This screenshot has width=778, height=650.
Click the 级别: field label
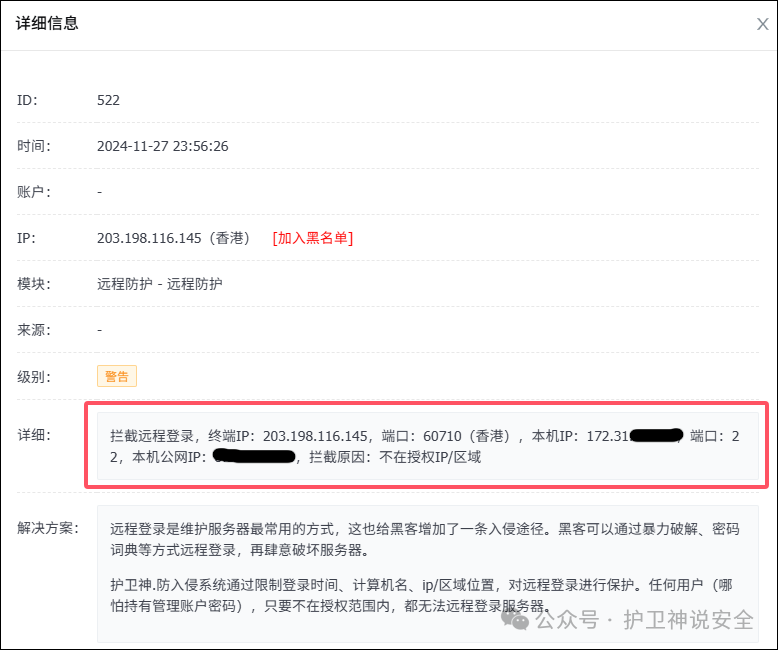(34, 377)
